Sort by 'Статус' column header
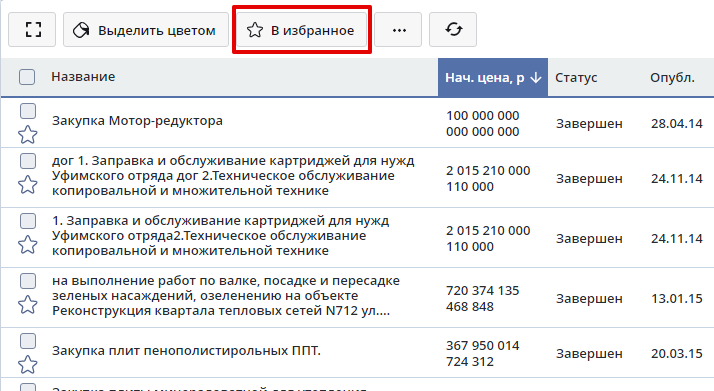Viewport: 714px width, 391px height. point(576,77)
